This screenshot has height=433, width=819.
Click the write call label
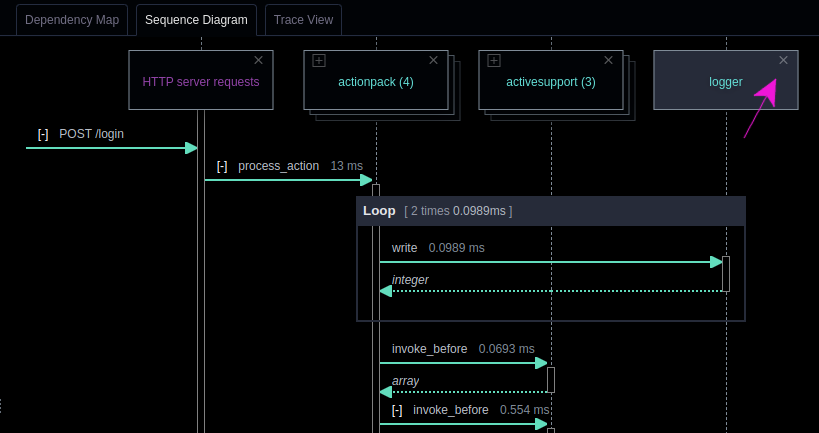[x=404, y=247]
